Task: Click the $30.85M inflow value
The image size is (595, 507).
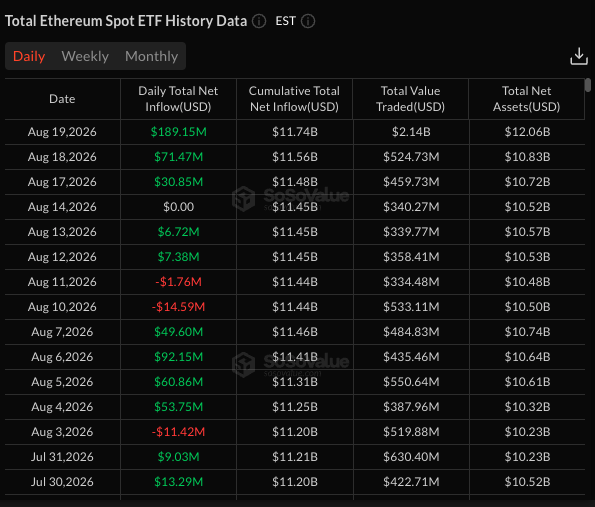Action: [x=178, y=182]
